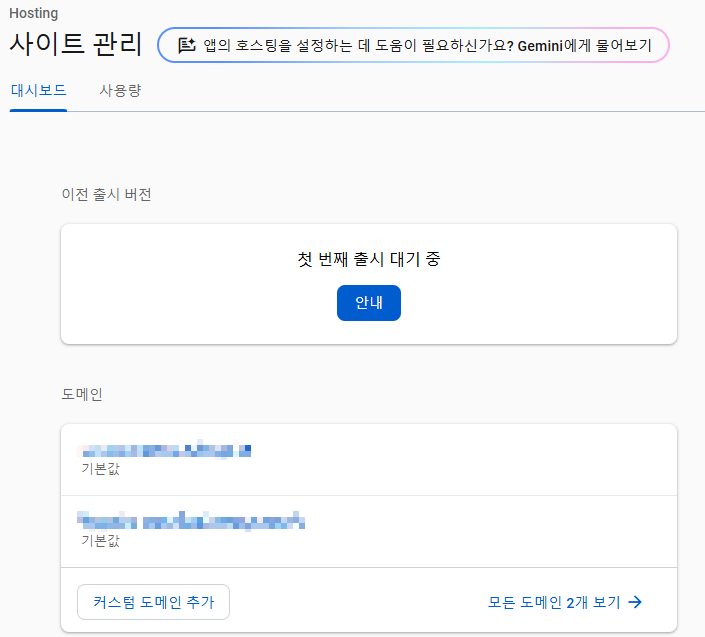Click the 이전 출시 버전 section heading

tap(106, 194)
